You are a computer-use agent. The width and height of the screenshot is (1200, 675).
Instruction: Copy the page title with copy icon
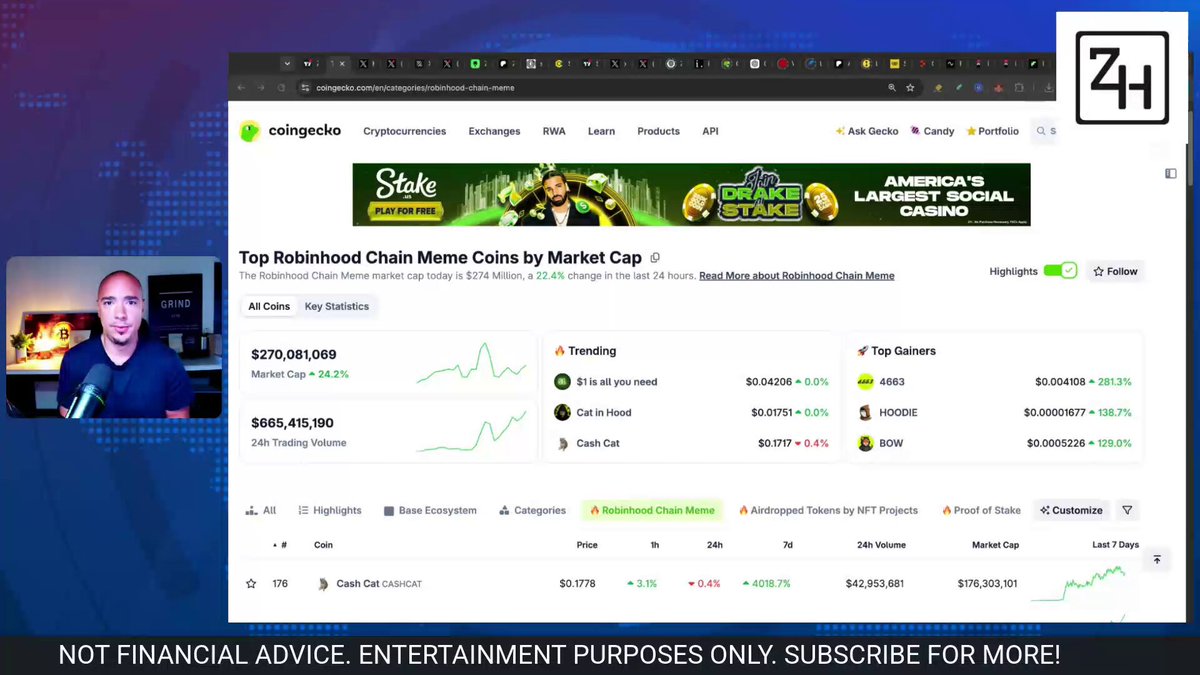click(x=655, y=257)
